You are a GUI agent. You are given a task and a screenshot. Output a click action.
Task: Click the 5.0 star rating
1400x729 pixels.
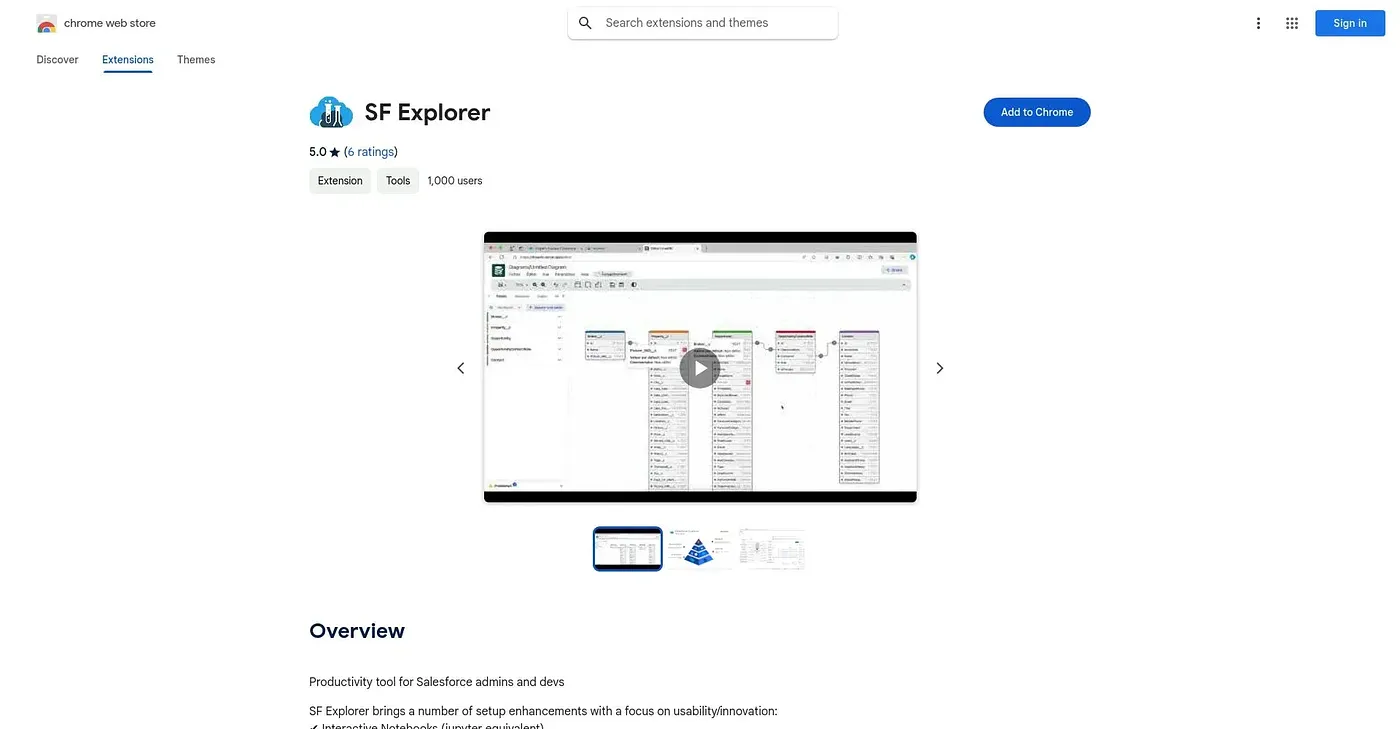point(325,152)
